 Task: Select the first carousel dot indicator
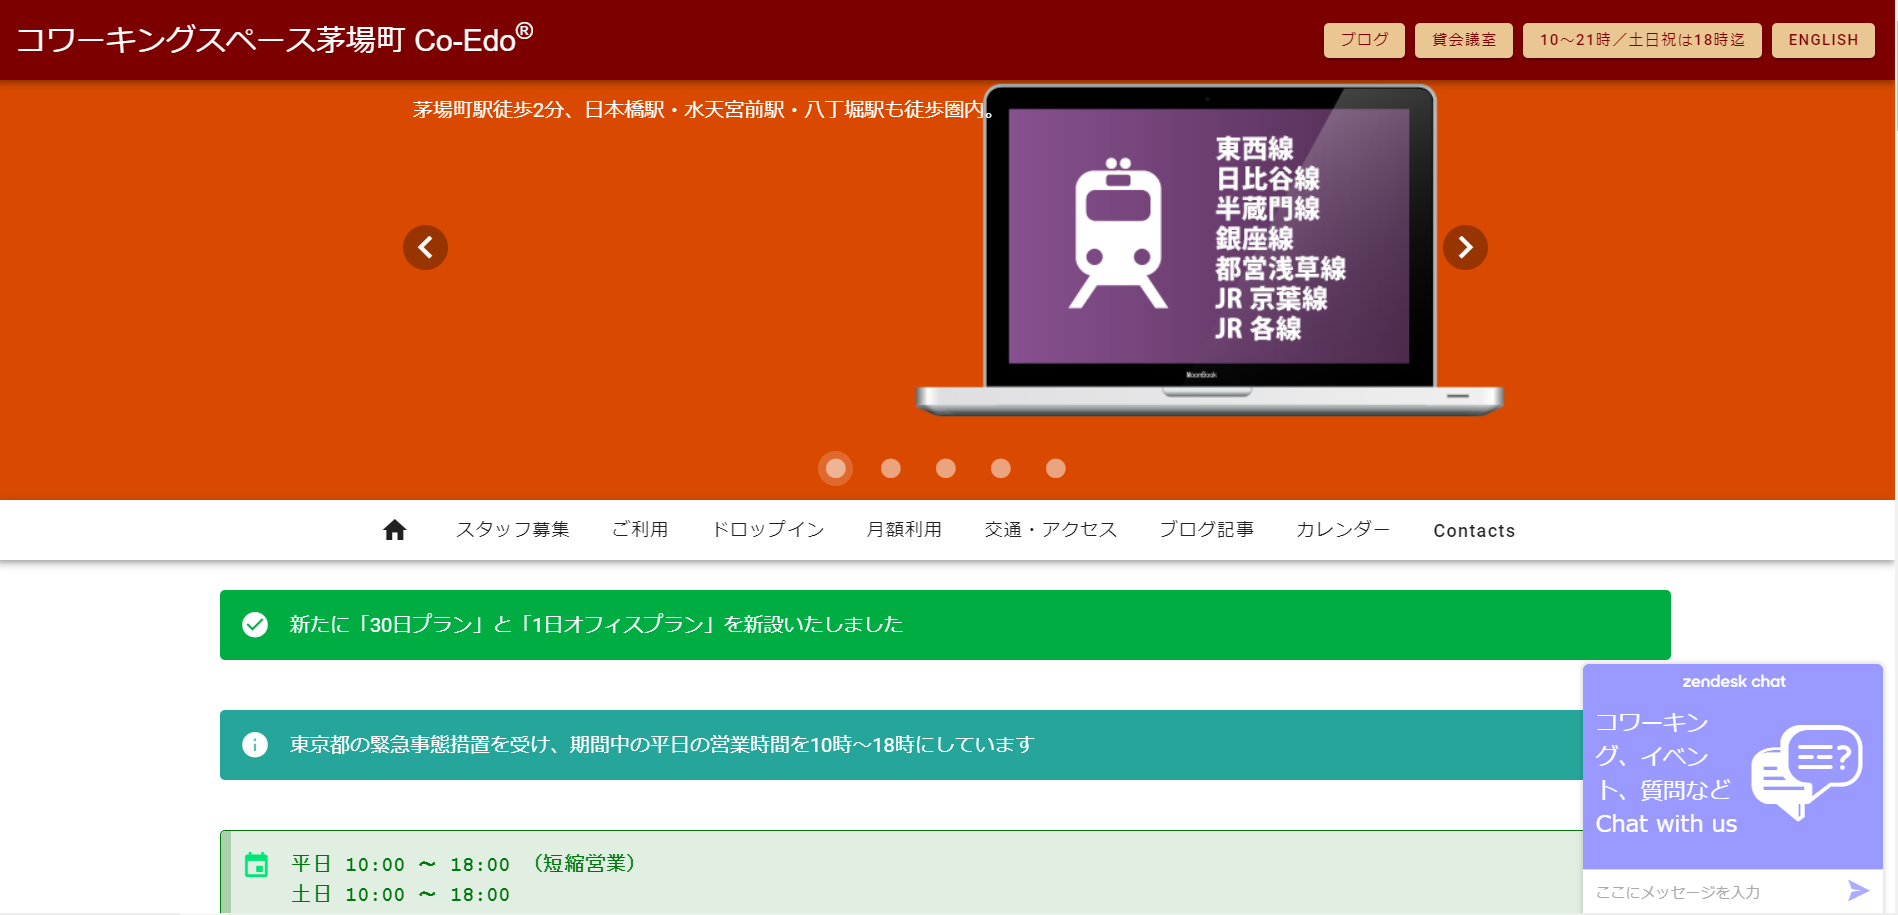click(x=836, y=468)
